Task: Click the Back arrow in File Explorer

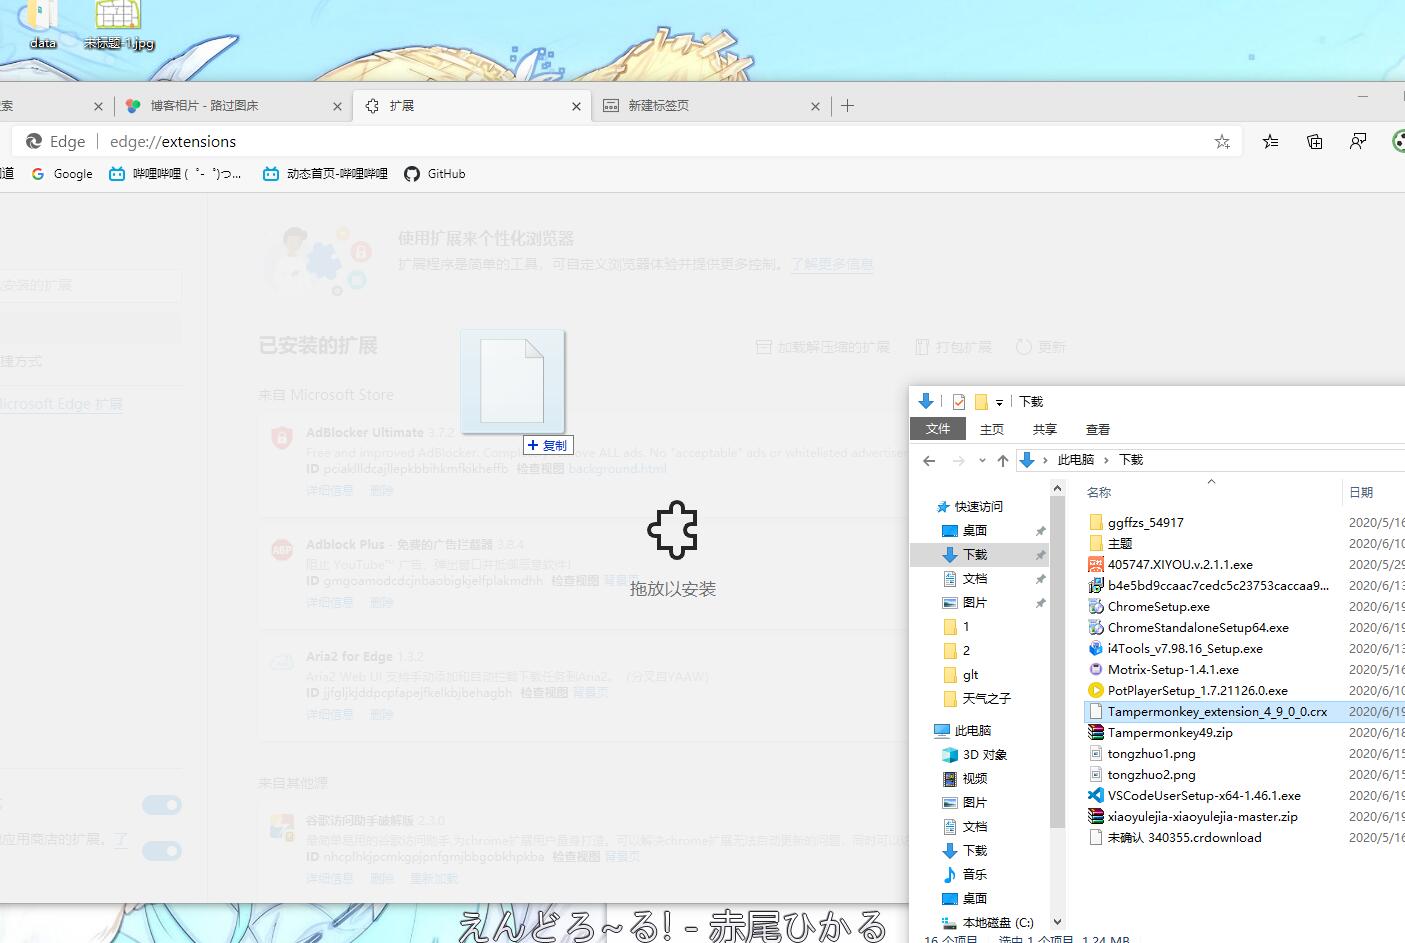Action: coord(929,461)
